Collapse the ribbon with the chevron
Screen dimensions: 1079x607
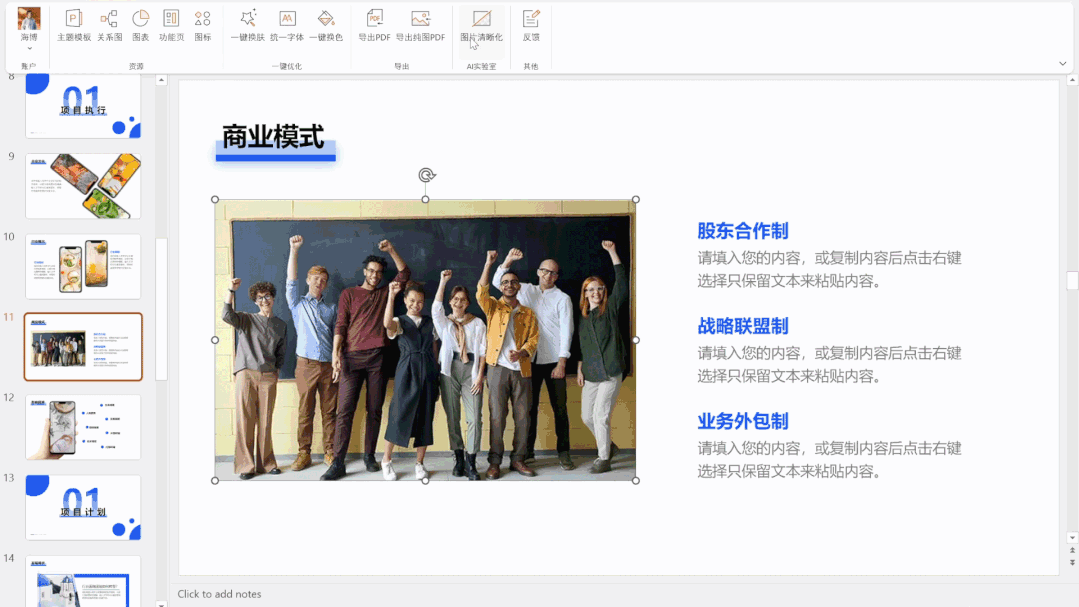coord(1062,63)
